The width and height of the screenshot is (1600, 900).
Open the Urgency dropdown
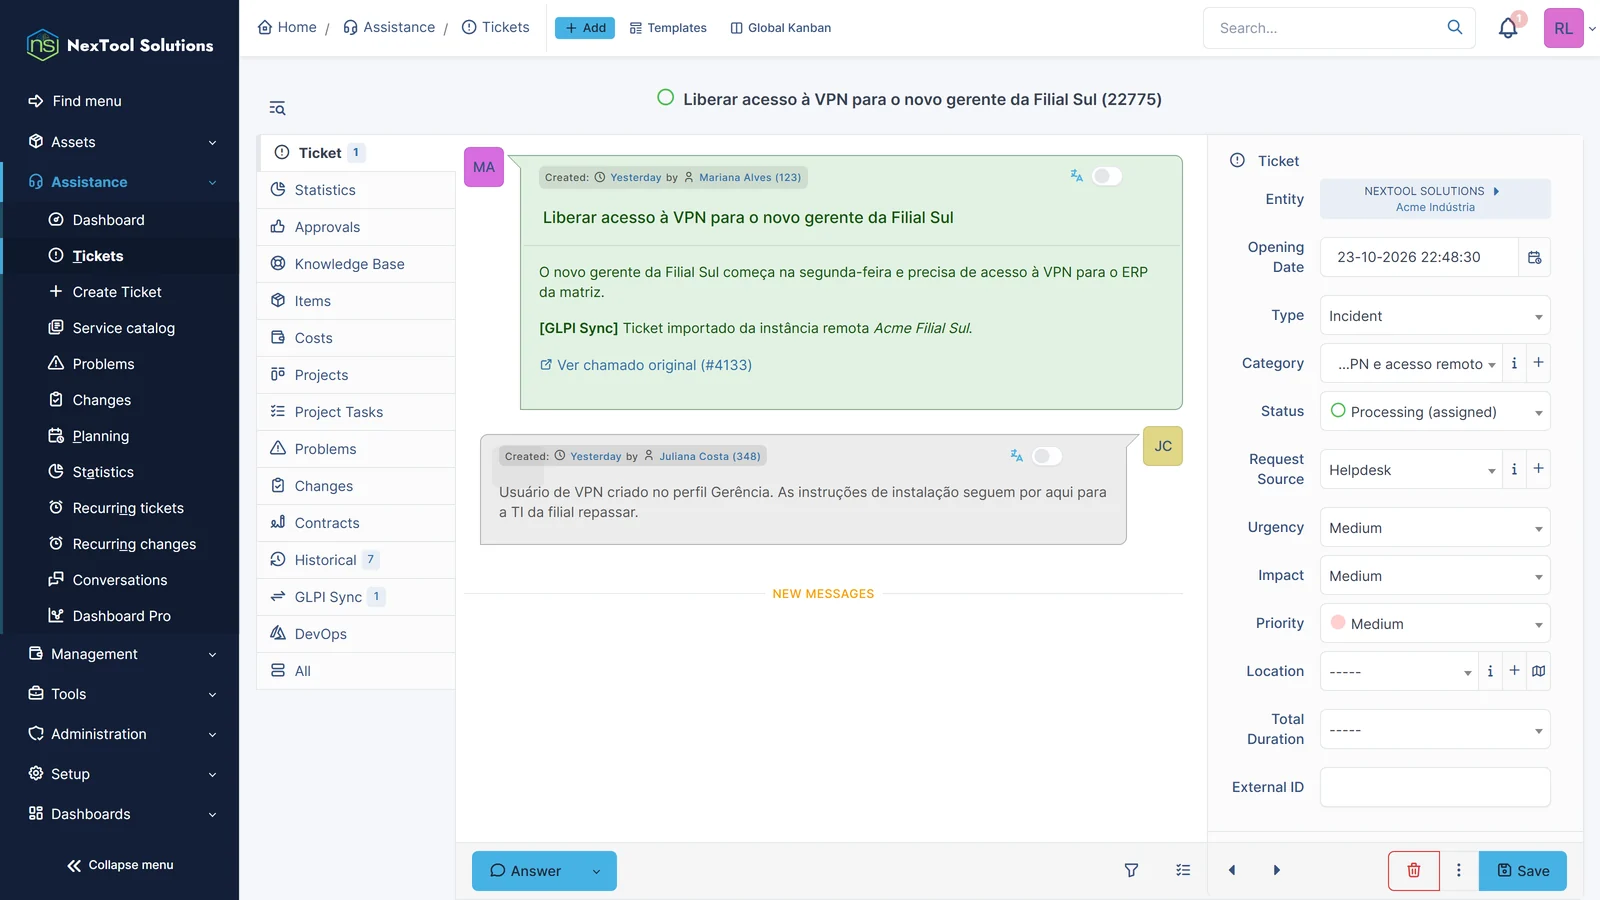[1435, 528]
